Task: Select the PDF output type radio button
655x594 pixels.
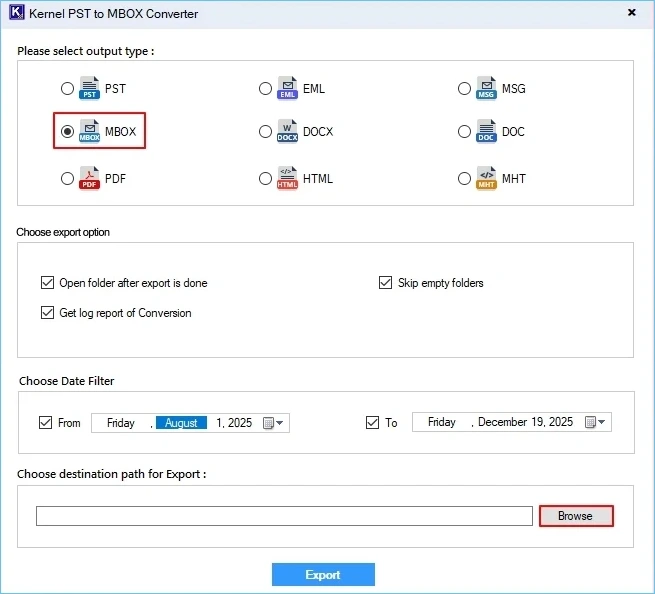Action: point(67,179)
